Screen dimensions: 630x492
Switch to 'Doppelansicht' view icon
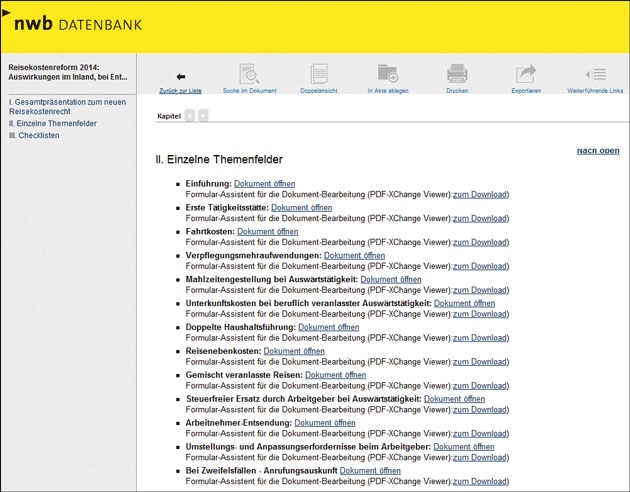click(x=319, y=75)
